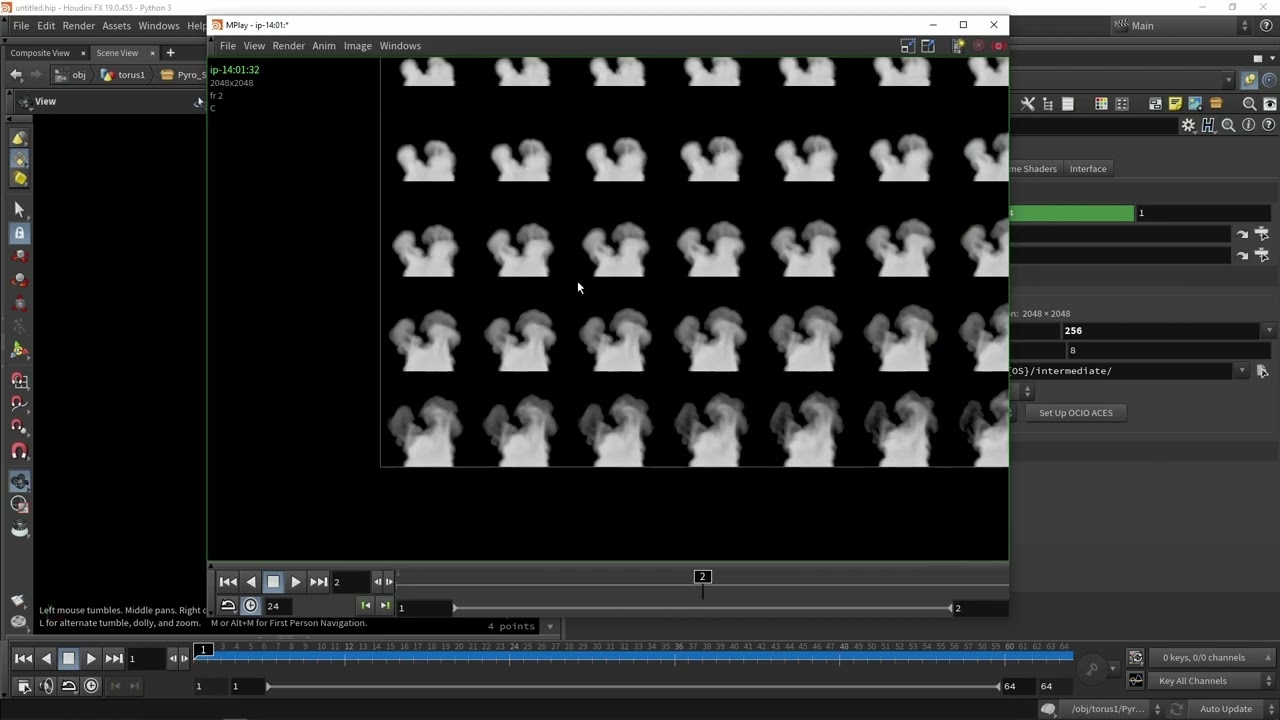This screenshot has width=1280, height=720.
Task: Open dropdown next to 256 field
Action: 1269,331
